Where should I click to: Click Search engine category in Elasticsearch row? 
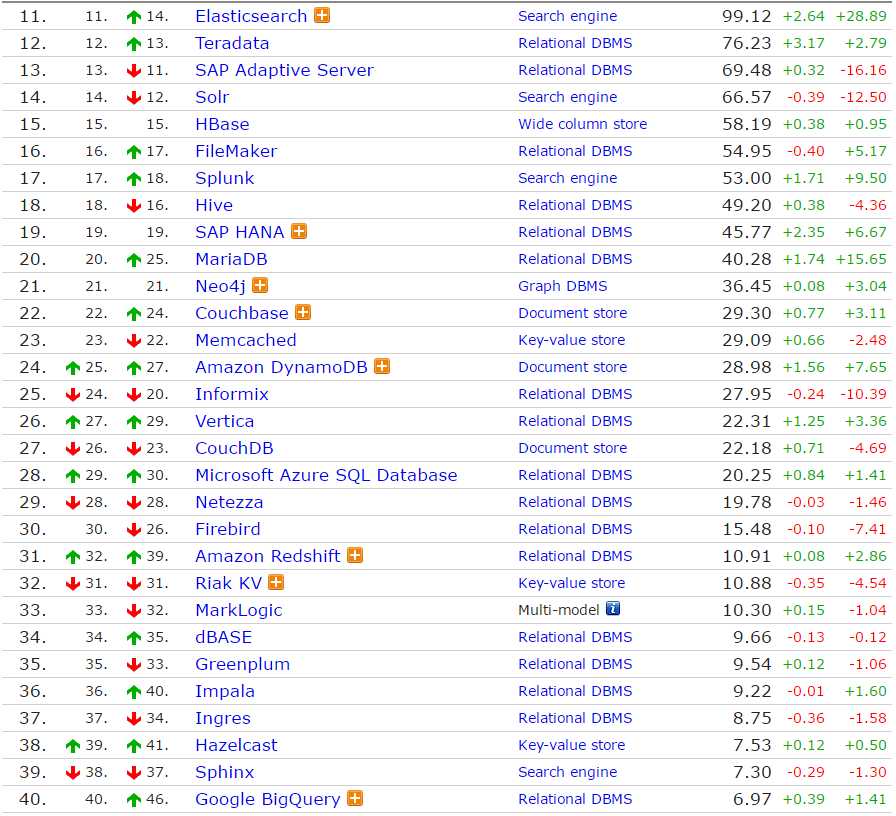tap(567, 16)
